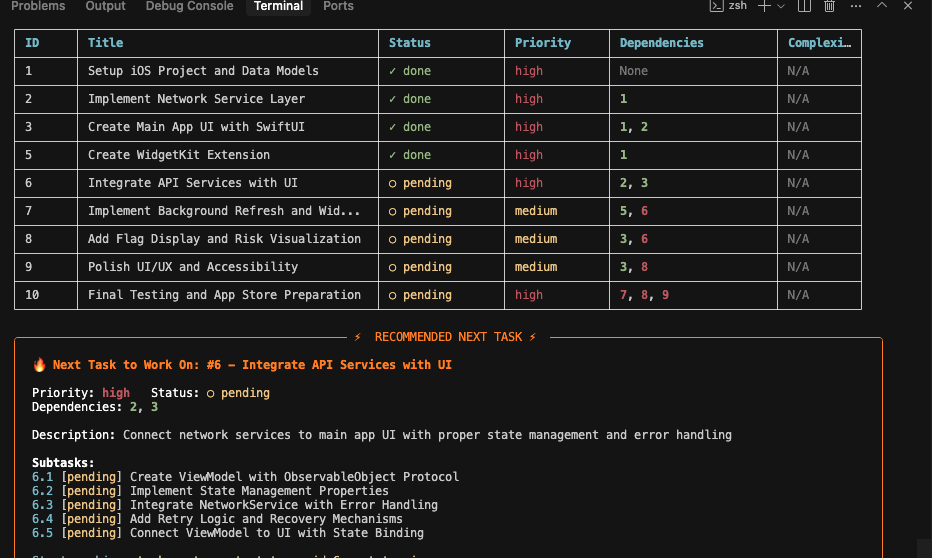Kill terminal using the trash icon
932x558 pixels.
(829, 6)
